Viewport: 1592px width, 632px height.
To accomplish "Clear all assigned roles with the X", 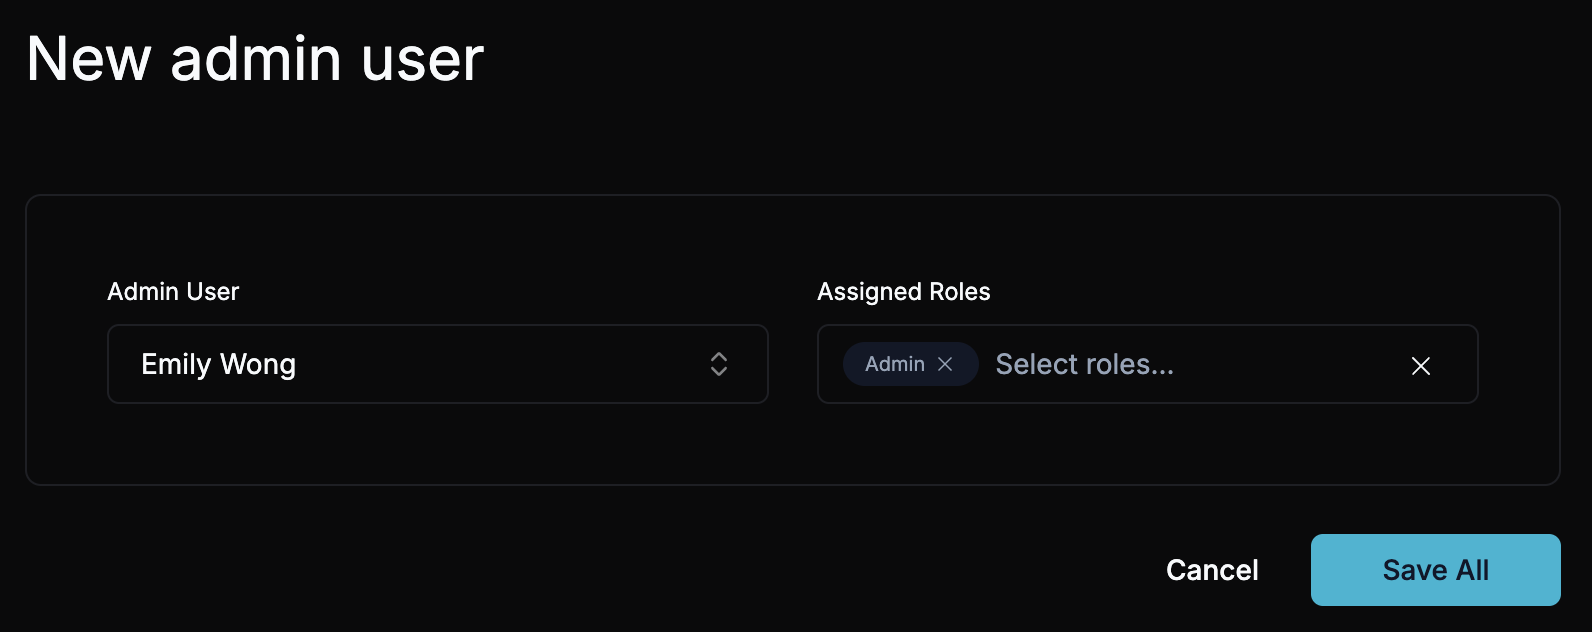I will point(1420,366).
